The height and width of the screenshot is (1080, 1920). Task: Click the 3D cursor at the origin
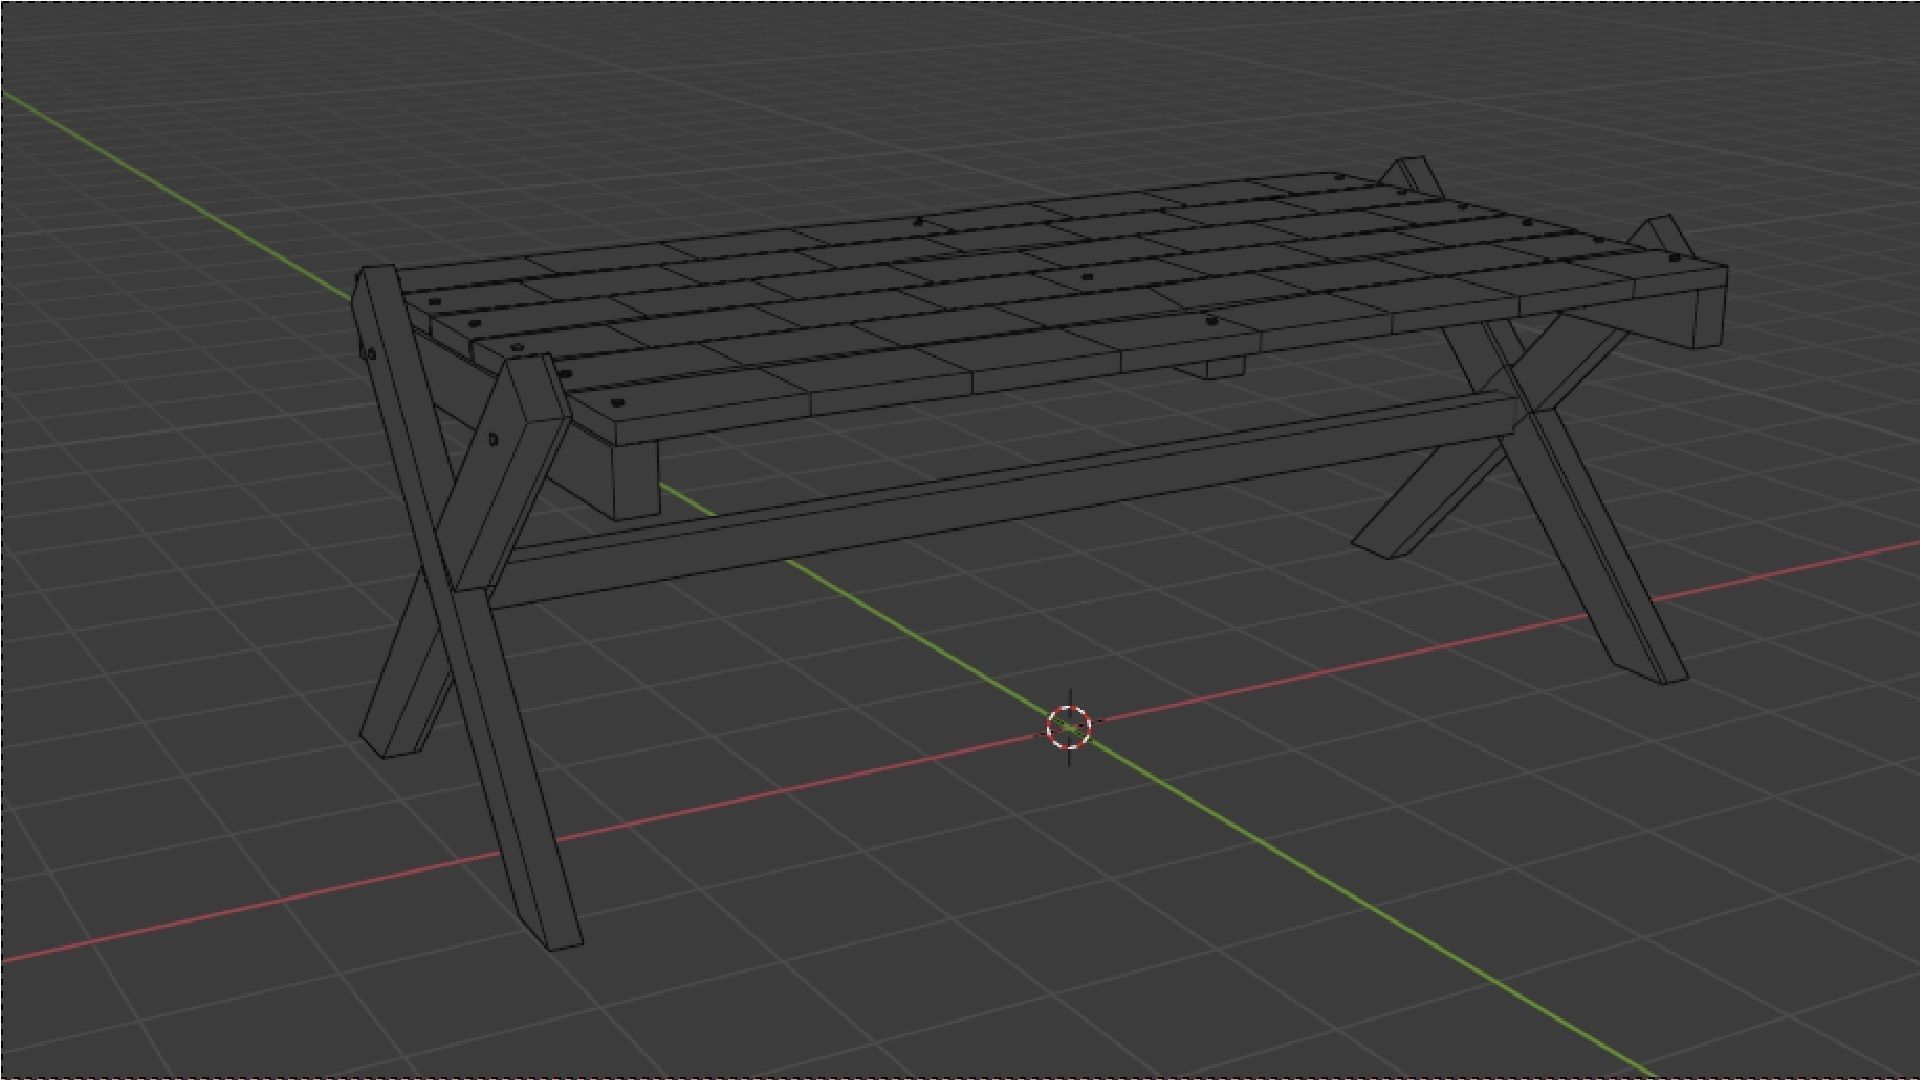(1069, 726)
